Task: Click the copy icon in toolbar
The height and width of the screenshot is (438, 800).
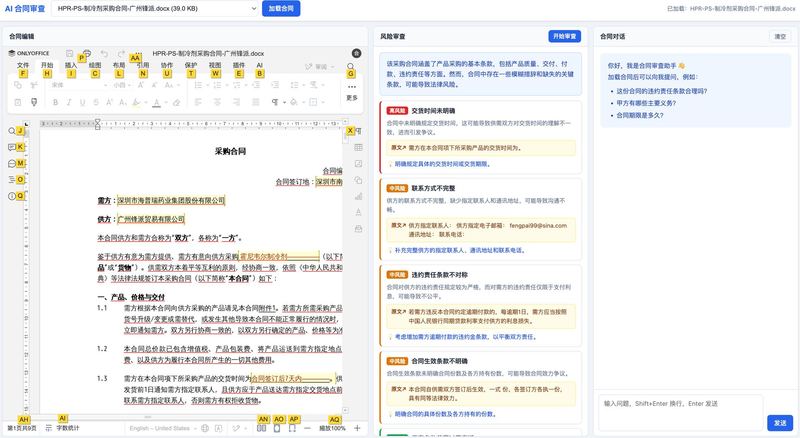Action: click(x=18, y=85)
